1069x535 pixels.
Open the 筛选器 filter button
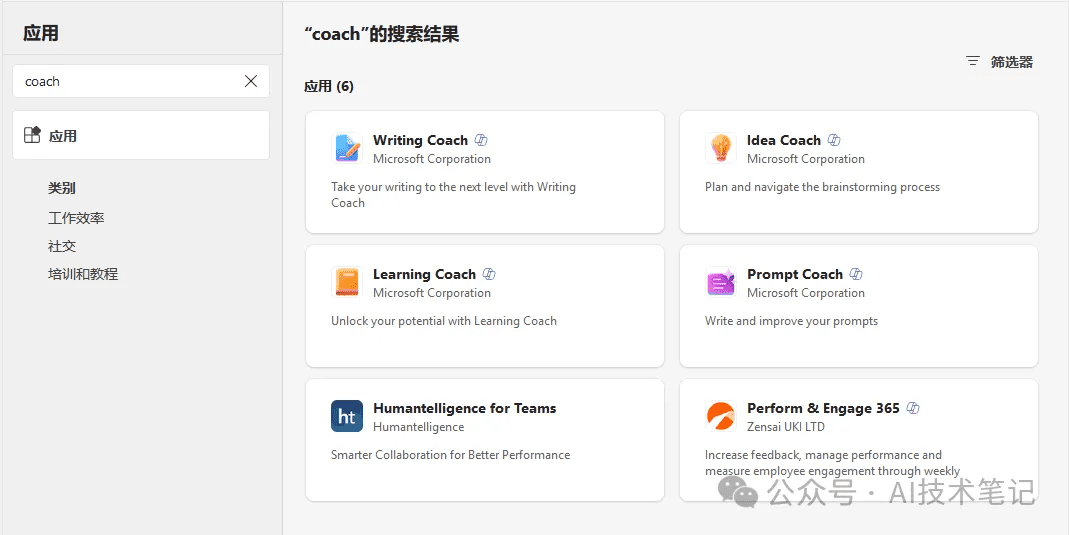pyautogui.click(x=999, y=62)
